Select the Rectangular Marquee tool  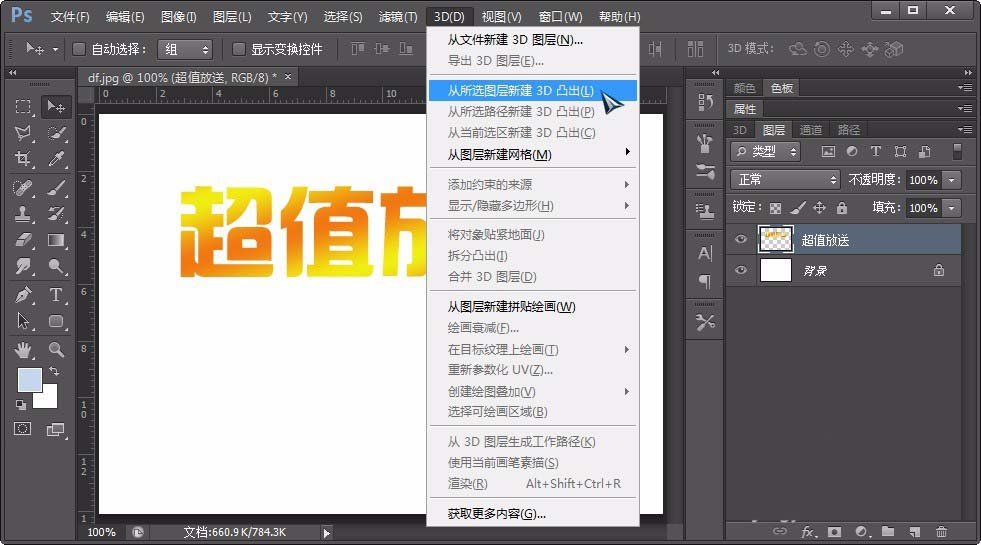pyautogui.click(x=23, y=107)
